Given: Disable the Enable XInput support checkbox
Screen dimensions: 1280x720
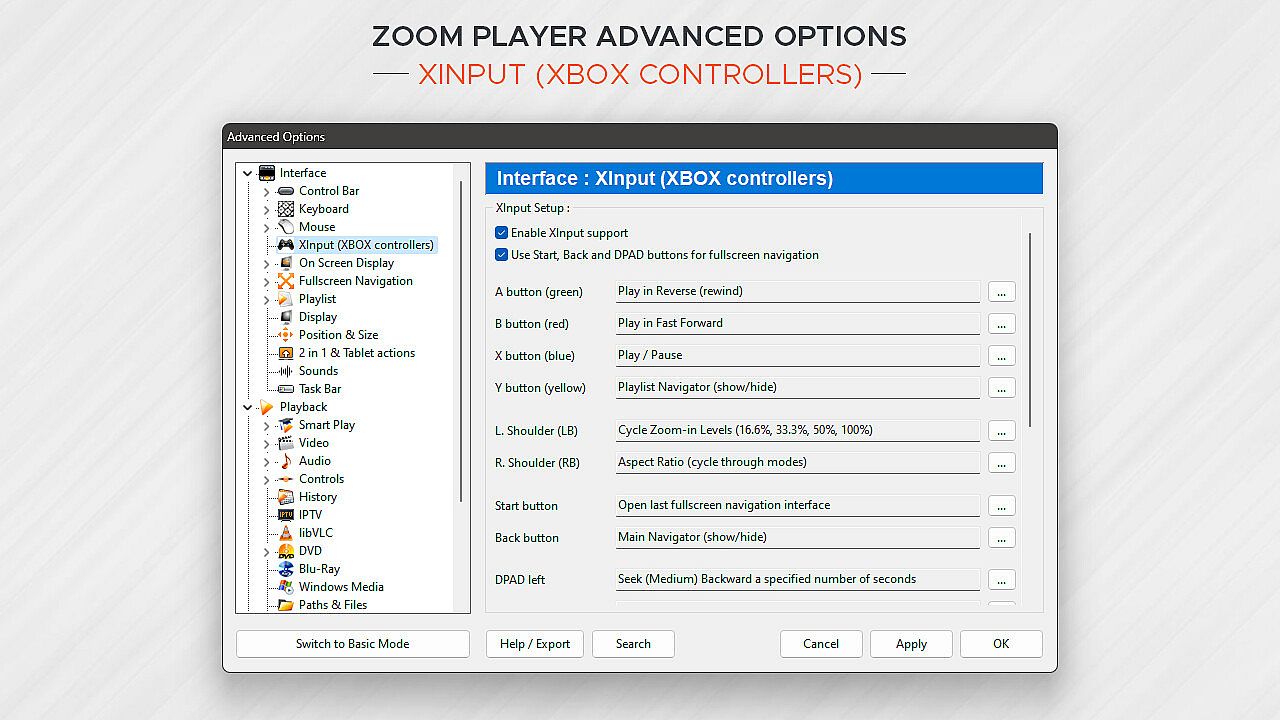Looking at the screenshot, I should 502,233.
